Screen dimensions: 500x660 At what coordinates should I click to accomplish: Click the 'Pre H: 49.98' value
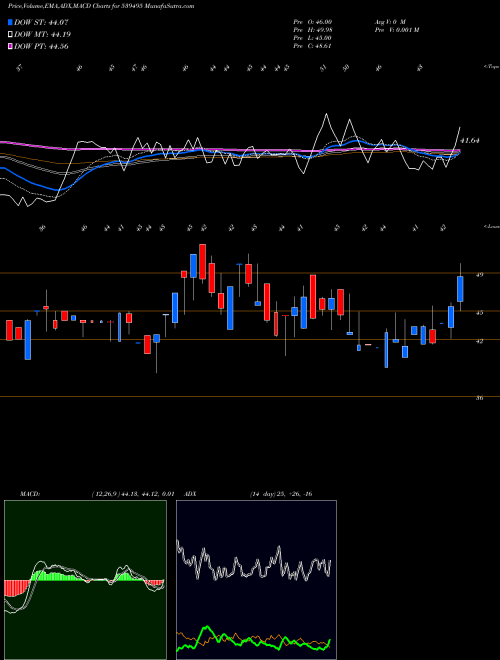click(x=313, y=30)
